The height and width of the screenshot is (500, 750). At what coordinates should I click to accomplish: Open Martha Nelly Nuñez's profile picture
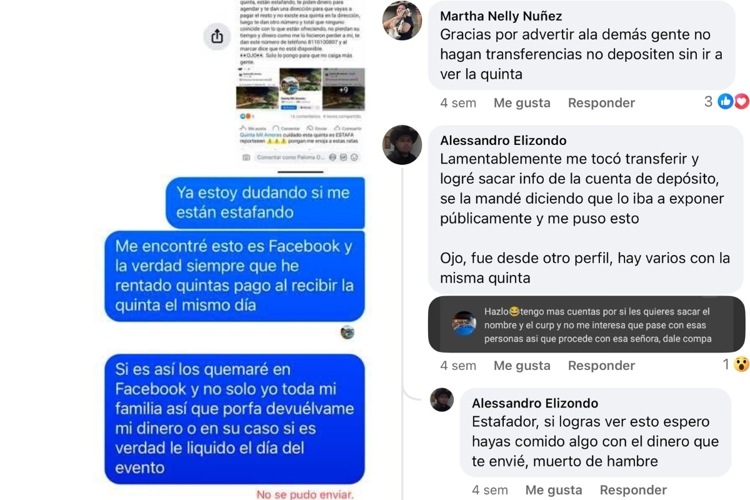click(402, 20)
